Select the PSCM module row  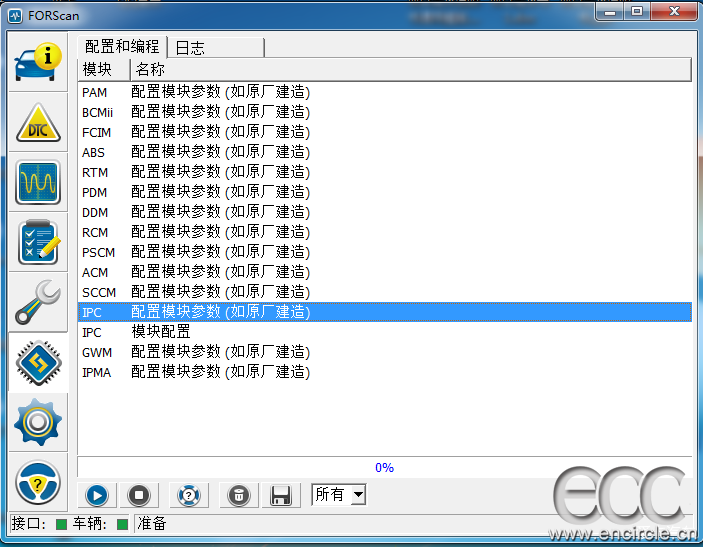(385, 252)
